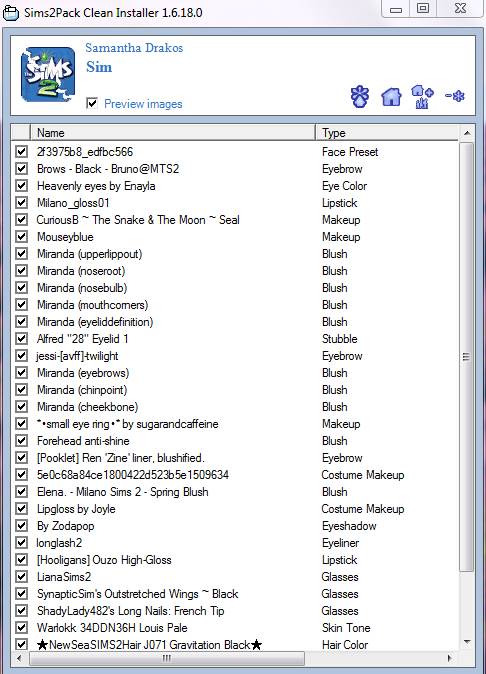This screenshot has width=486, height=674.
Task: Select small eye ring by sugarandcaffeine row
Action: pos(235,424)
